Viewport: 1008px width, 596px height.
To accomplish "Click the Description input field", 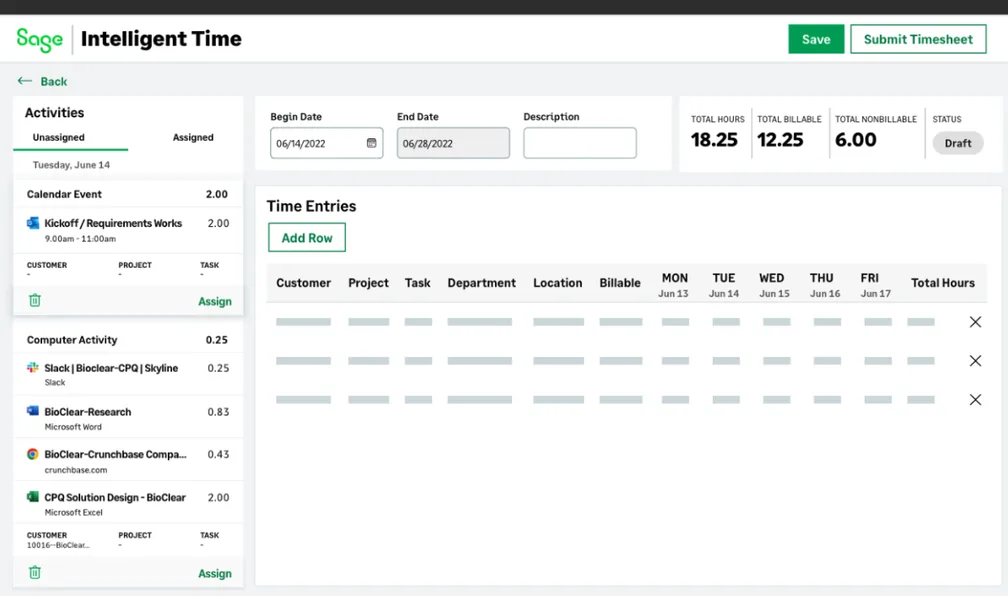I will pyautogui.click(x=580, y=143).
